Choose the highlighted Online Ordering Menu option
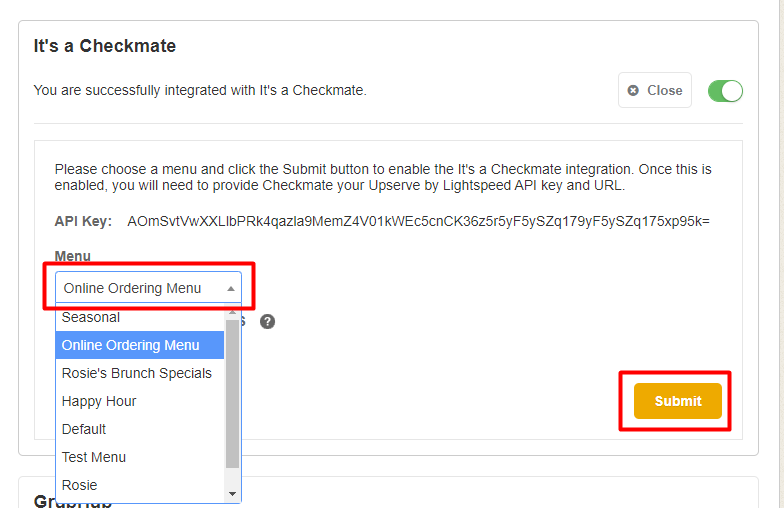This screenshot has width=784, height=508. [131, 345]
